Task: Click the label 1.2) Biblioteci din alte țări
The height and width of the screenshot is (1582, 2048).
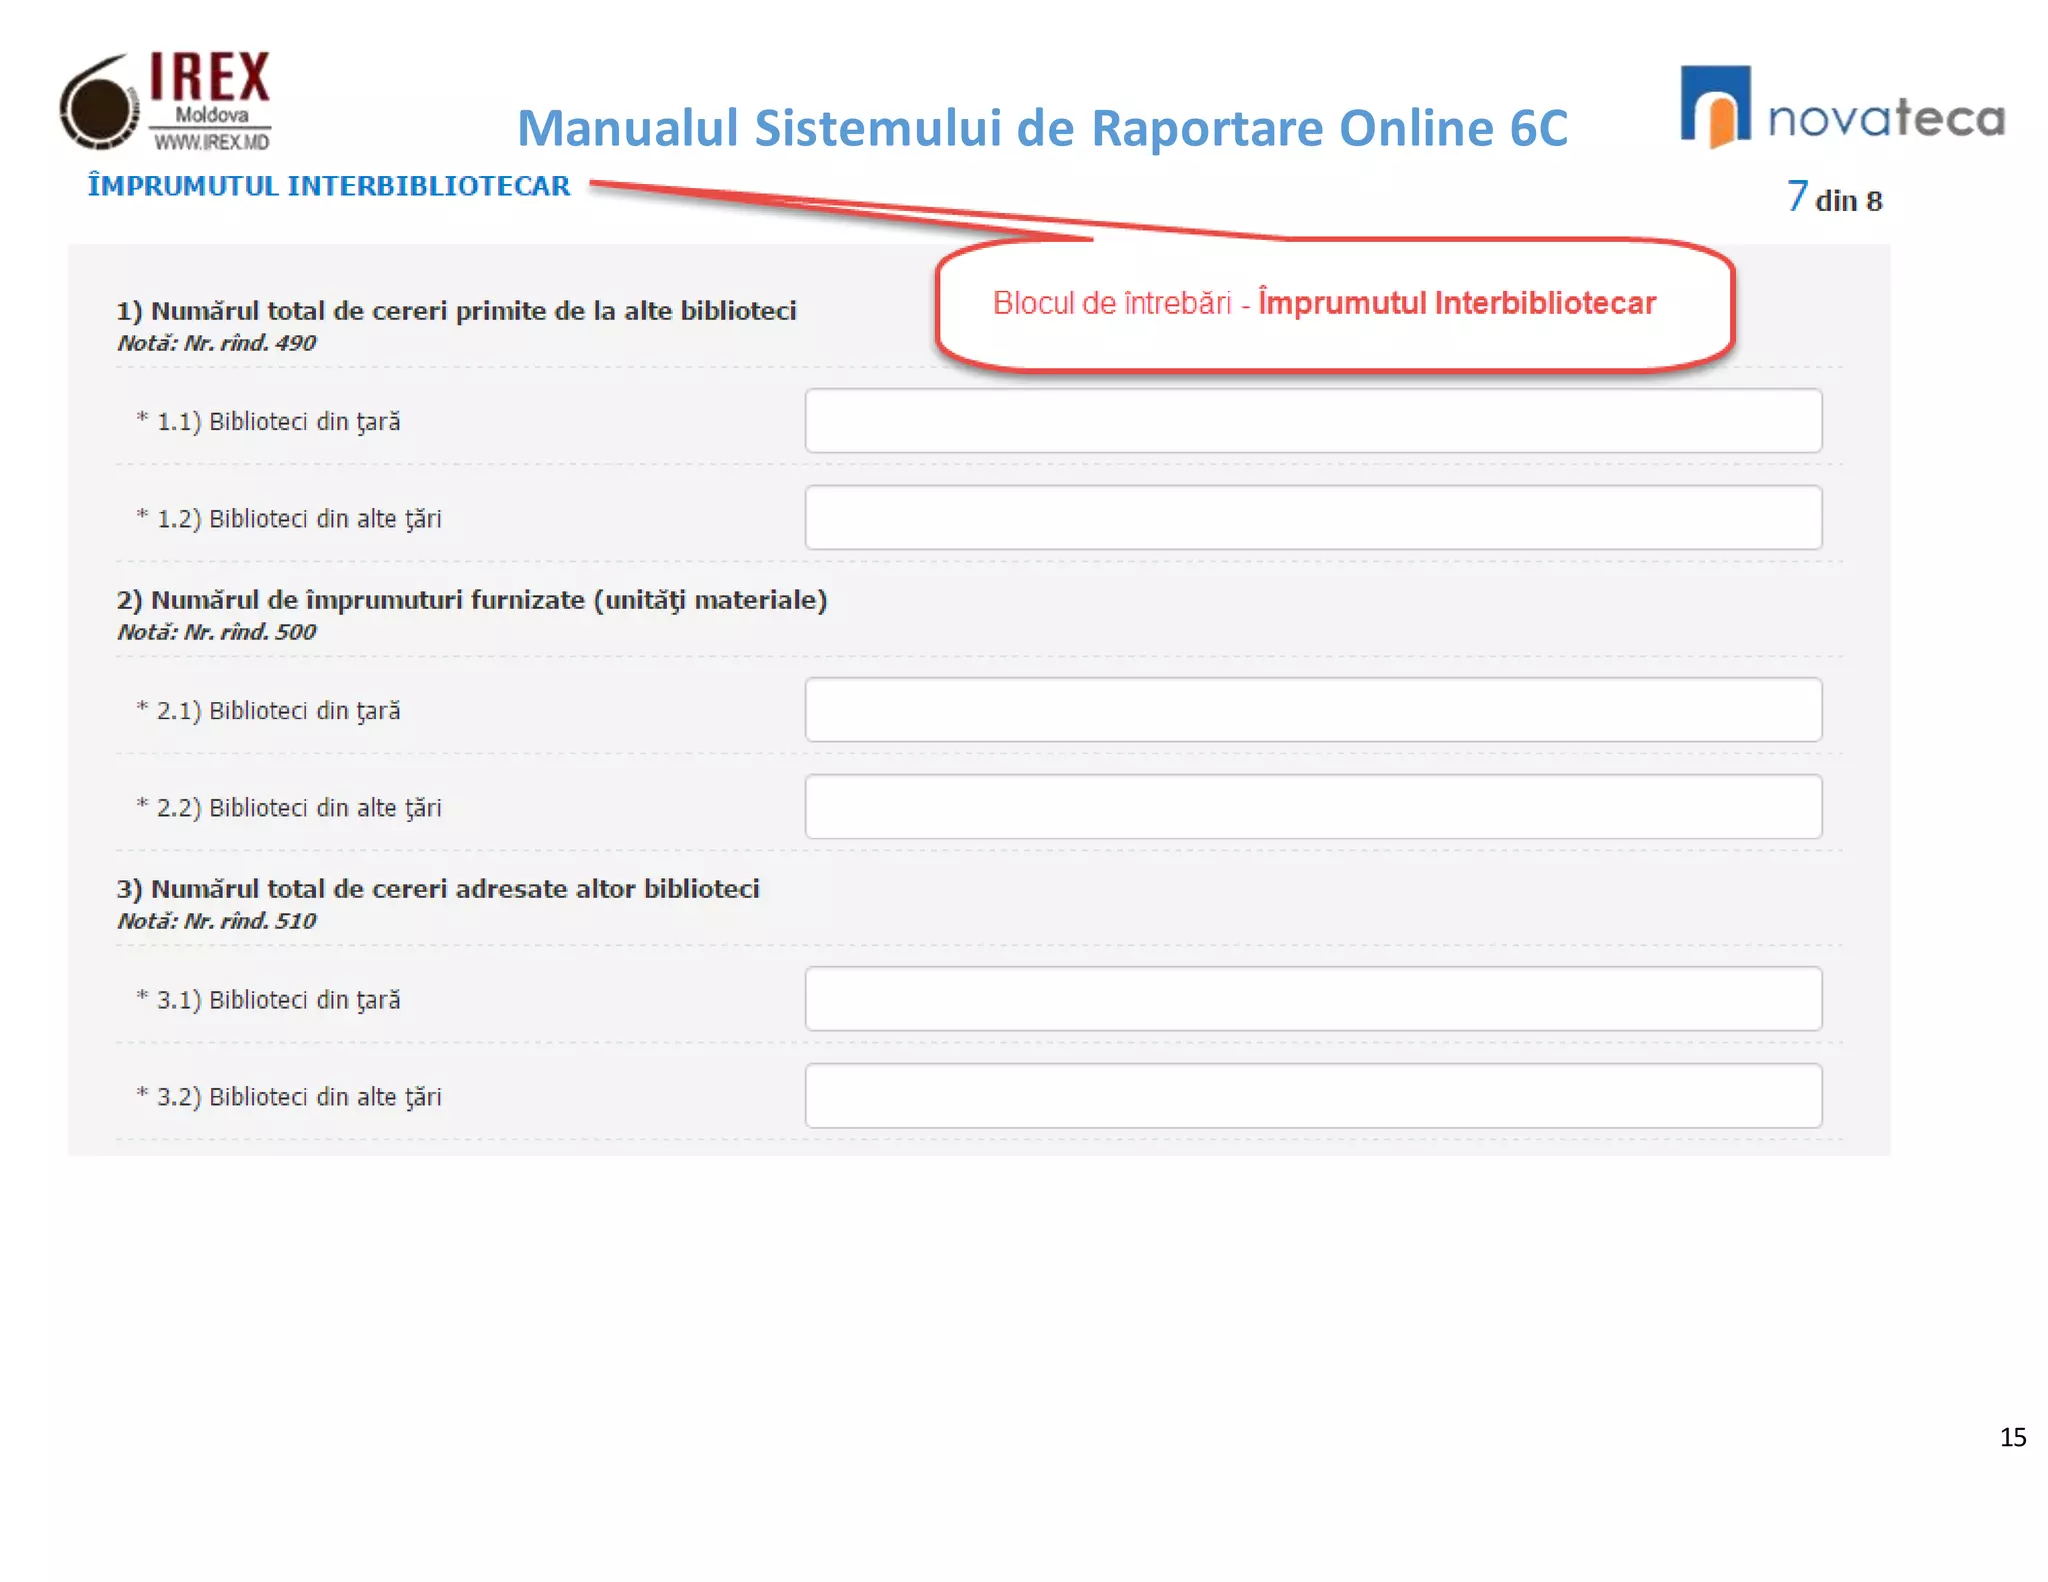Action: pyautogui.click(x=289, y=519)
